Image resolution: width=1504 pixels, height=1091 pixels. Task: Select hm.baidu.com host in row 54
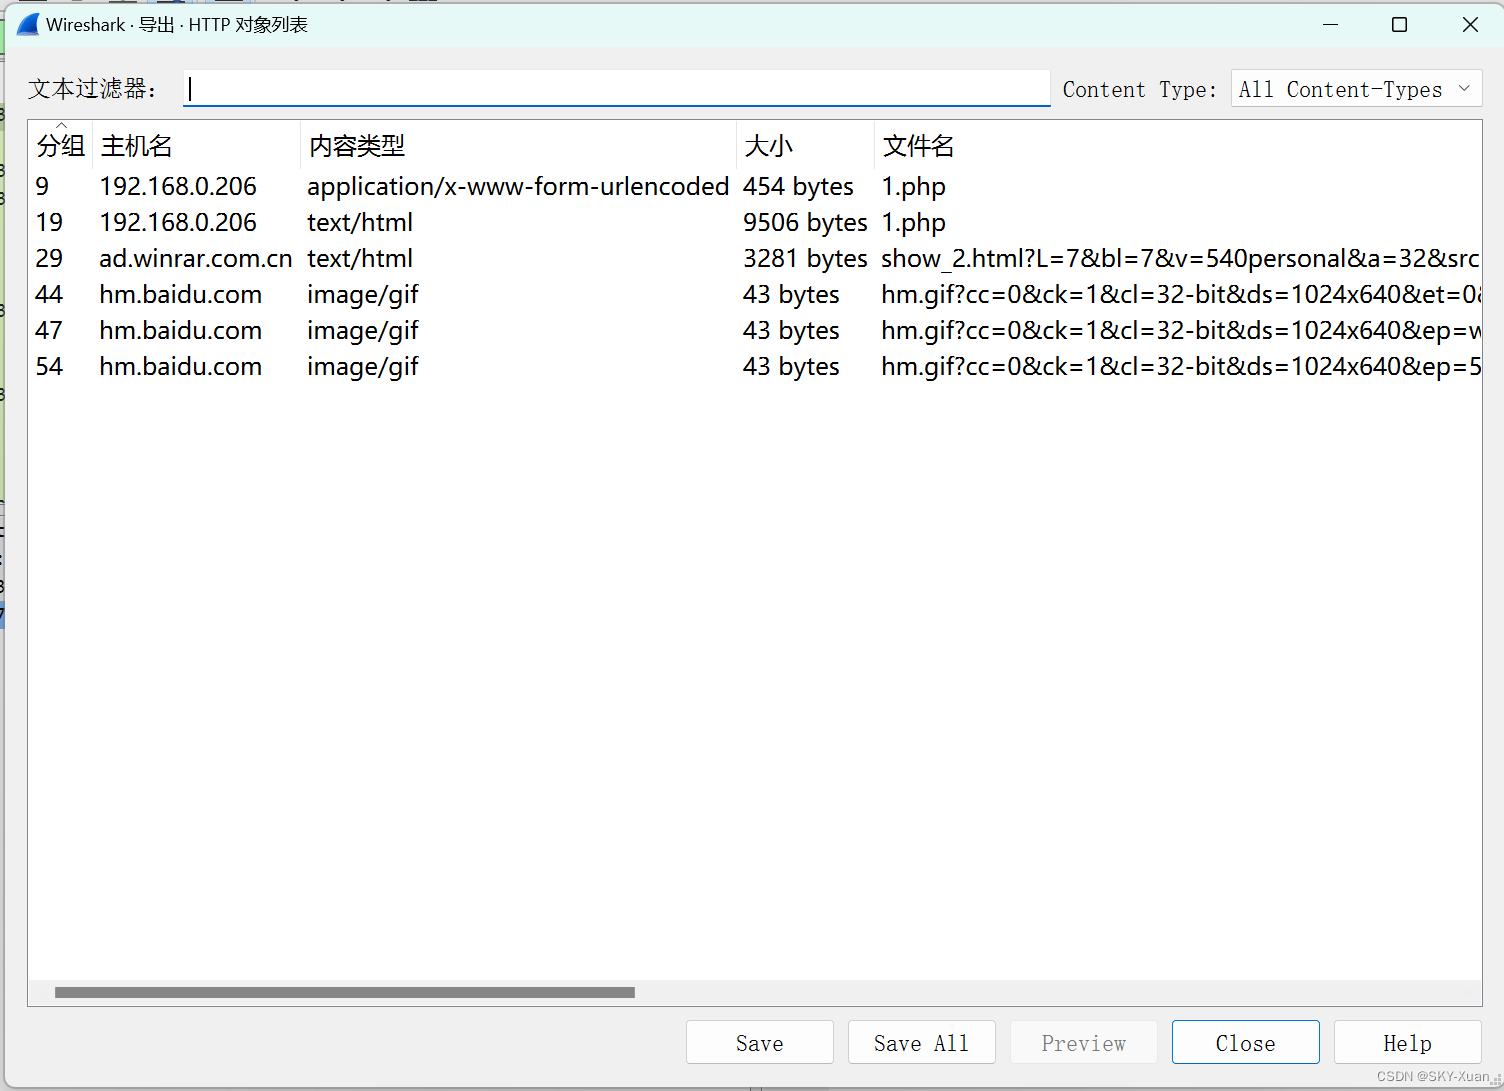pyautogui.click(x=180, y=366)
